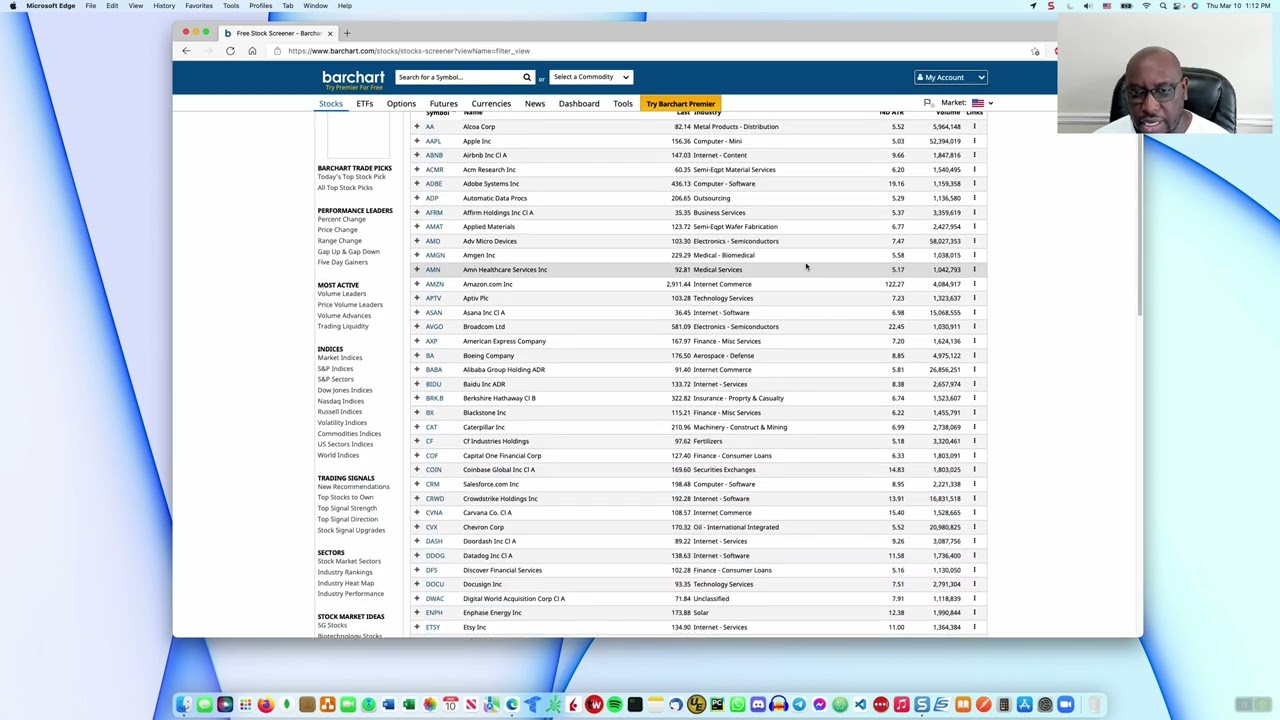Open the Currencies navigation tab
The height and width of the screenshot is (720, 1280).
(x=491, y=104)
